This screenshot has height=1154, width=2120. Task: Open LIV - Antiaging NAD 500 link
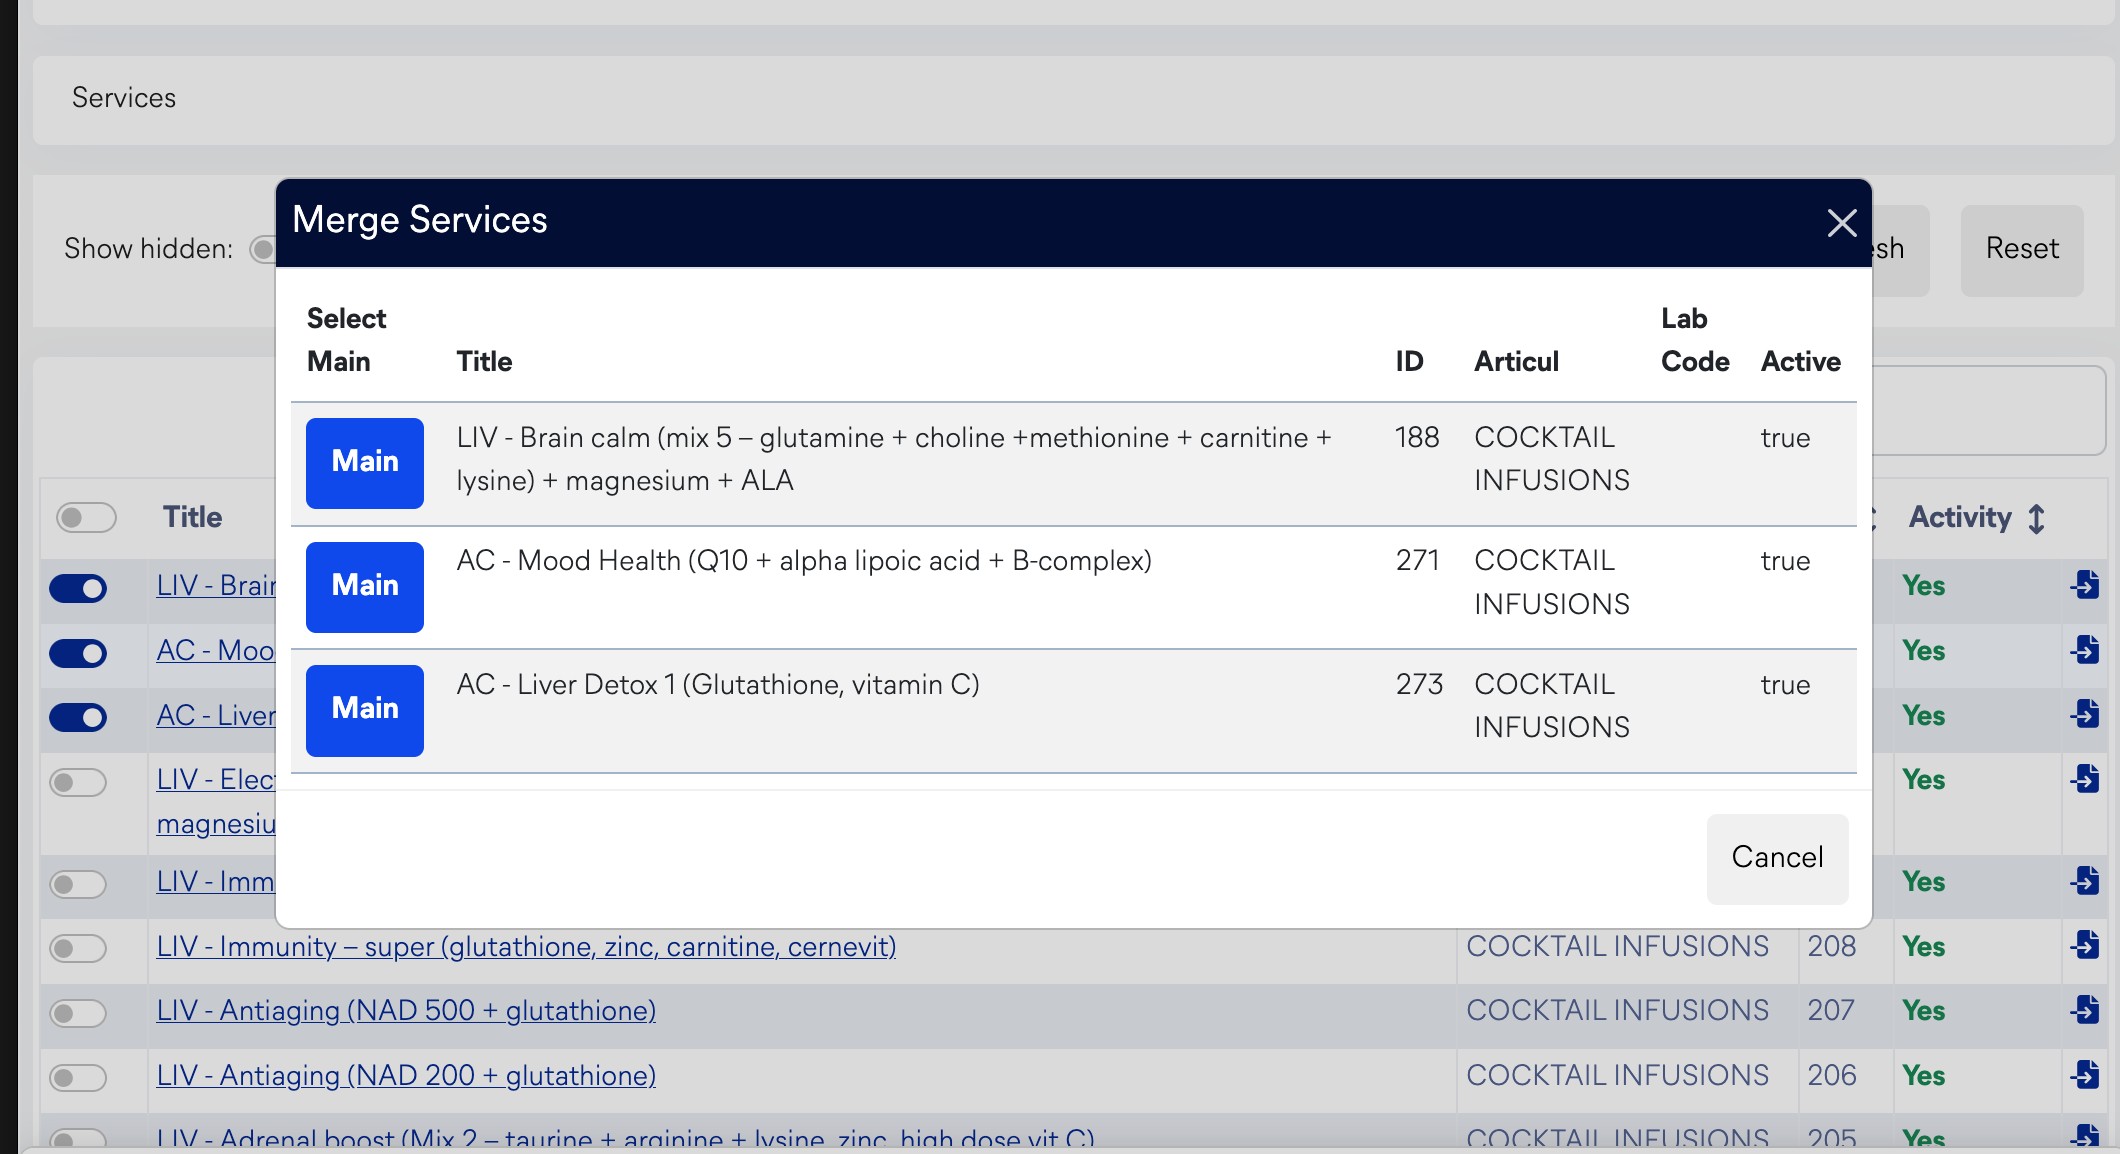click(x=406, y=1011)
